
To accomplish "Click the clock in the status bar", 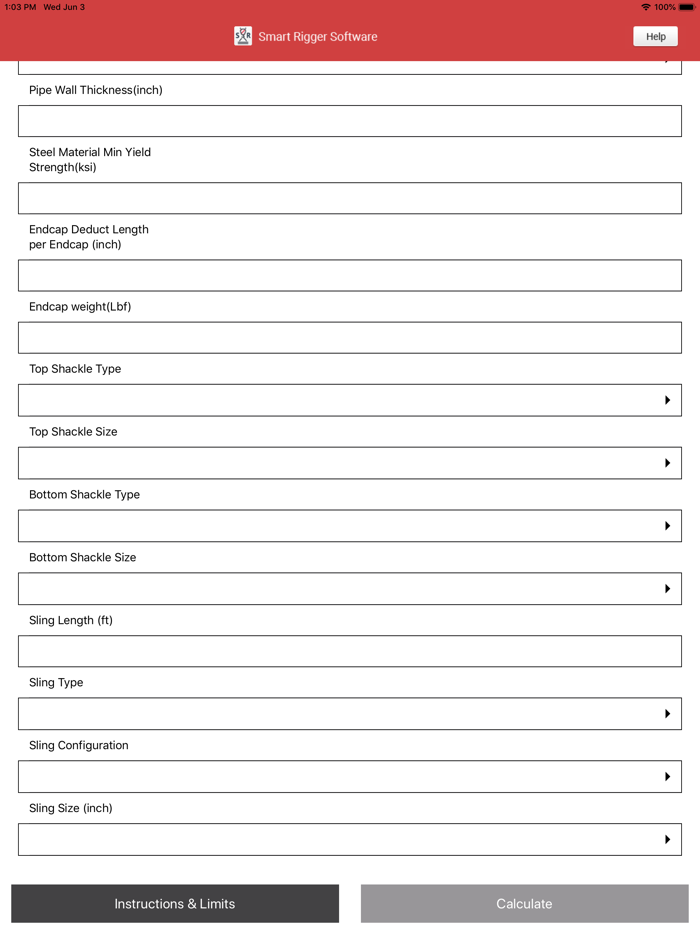I will (18, 6).
